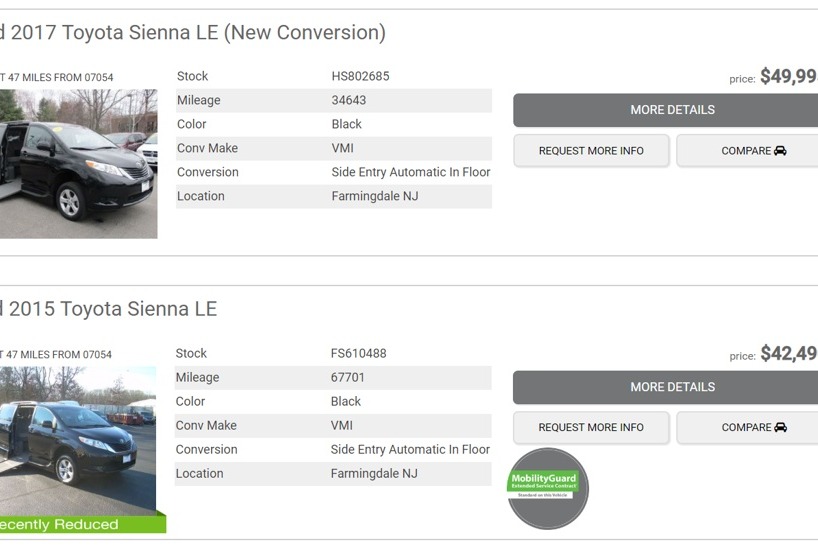Click the $49,99 price of 2017 Sienna
This screenshot has height=546, width=818.
coord(789,76)
